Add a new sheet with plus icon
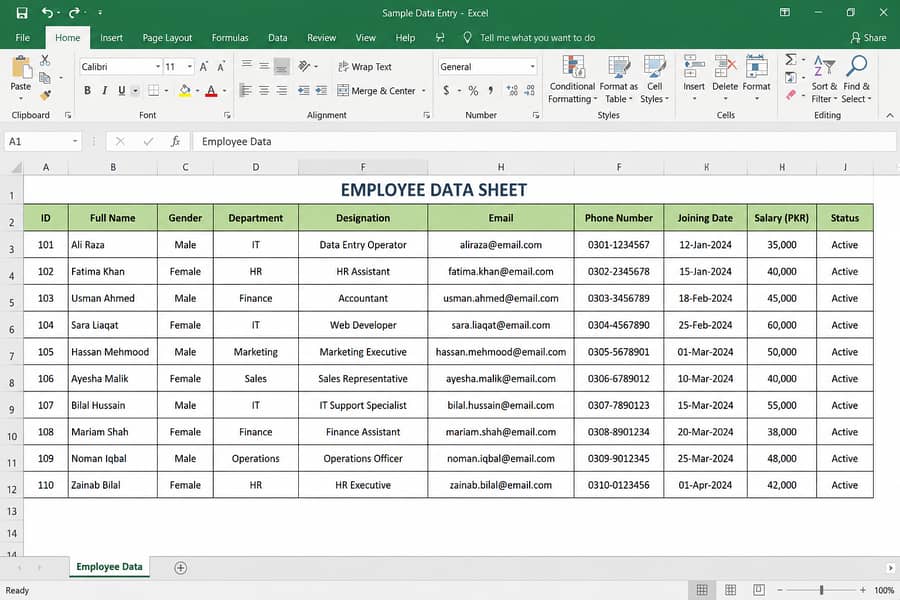900x600 pixels. pos(180,568)
